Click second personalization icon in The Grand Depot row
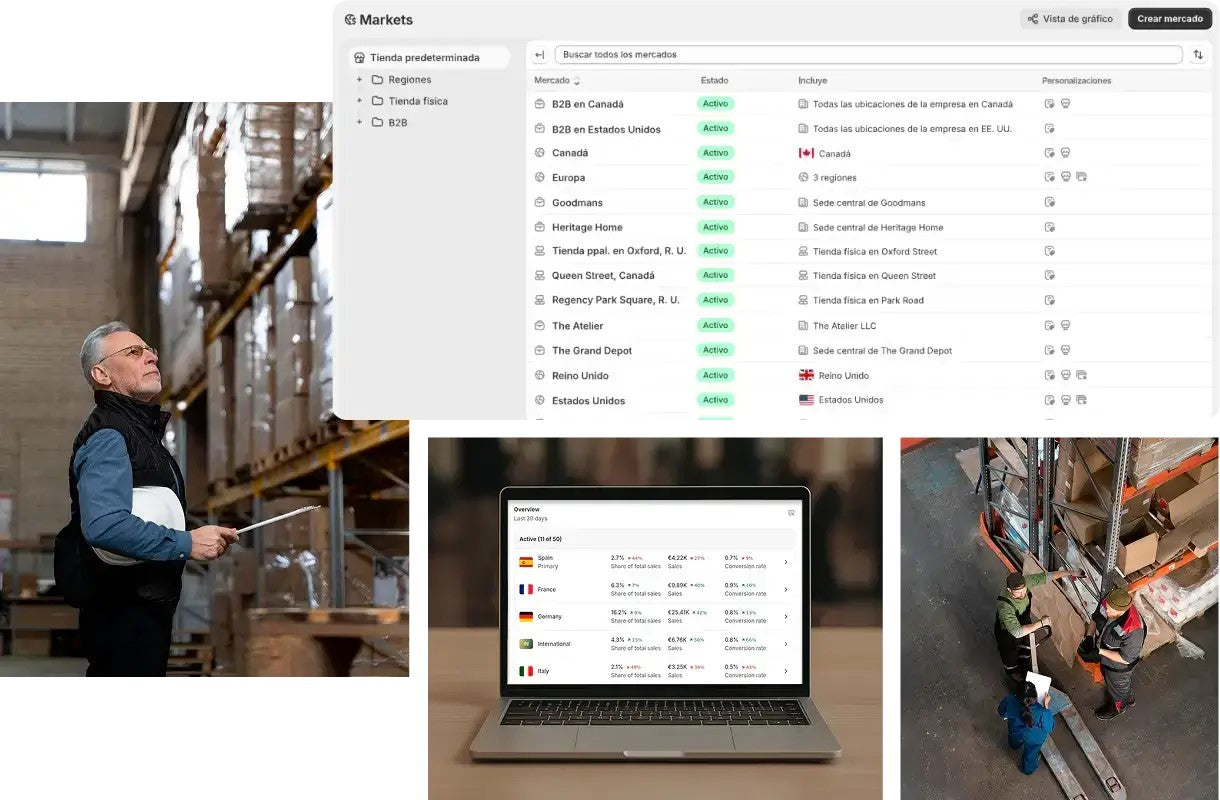The height and width of the screenshot is (800, 1220). click(1065, 350)
